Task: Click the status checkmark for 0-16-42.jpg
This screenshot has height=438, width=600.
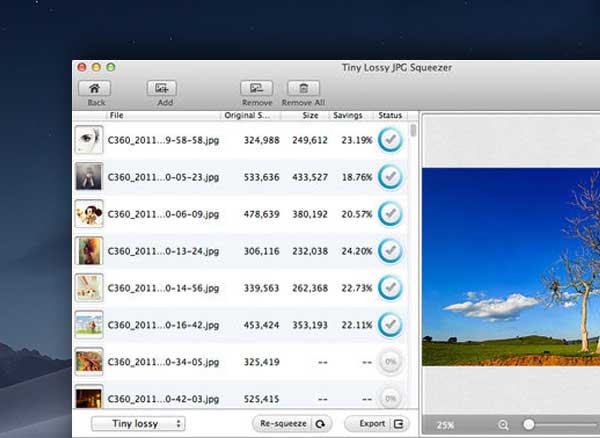Action: pos(390,325)
